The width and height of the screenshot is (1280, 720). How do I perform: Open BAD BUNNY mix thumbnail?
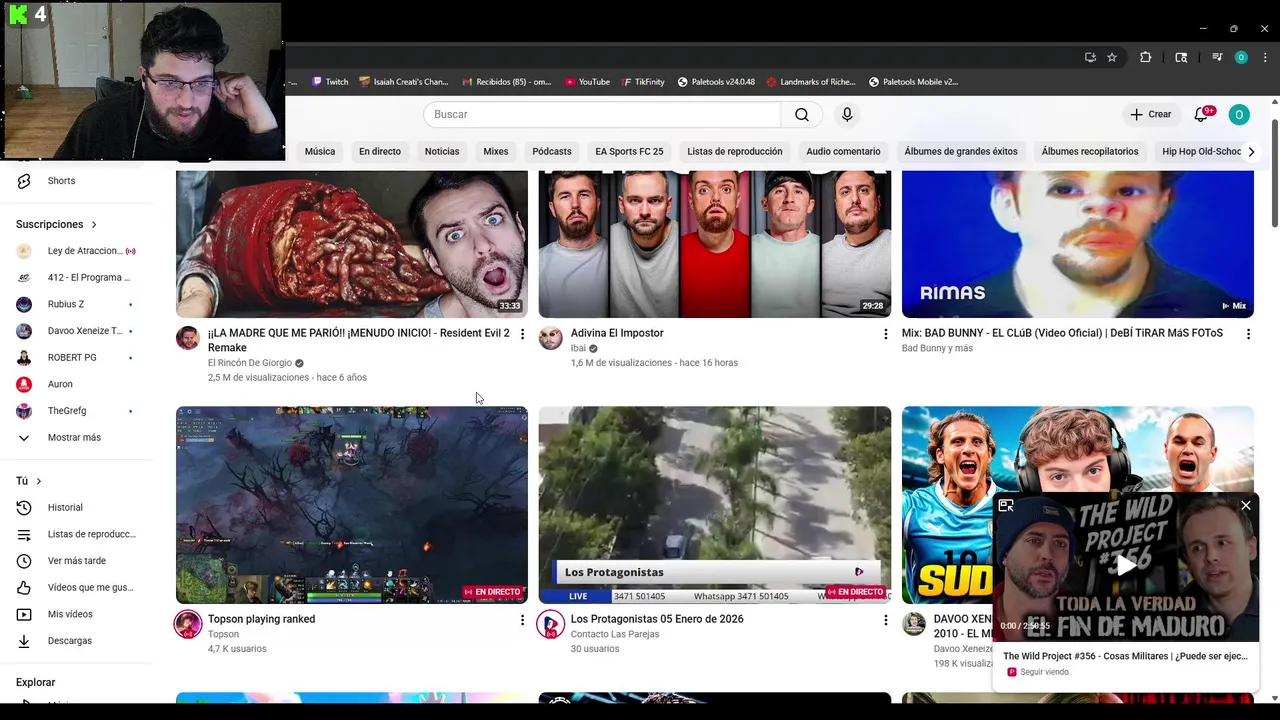(x=1078, y=244)
